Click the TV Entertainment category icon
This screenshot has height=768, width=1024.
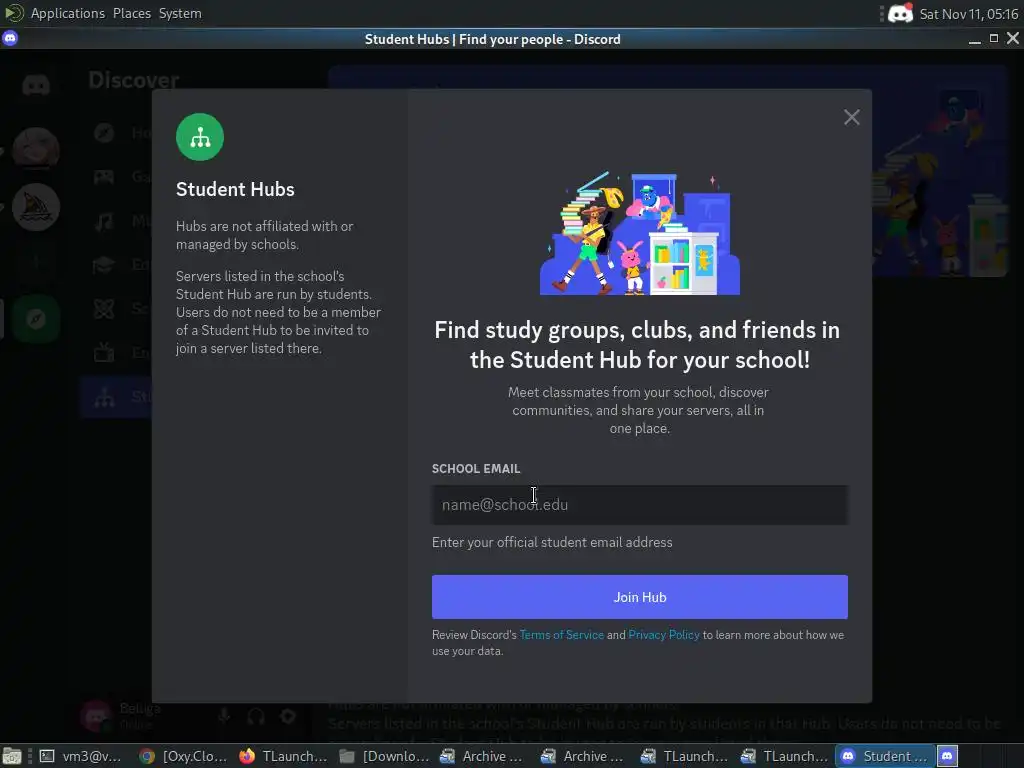(x=104, y=353)
